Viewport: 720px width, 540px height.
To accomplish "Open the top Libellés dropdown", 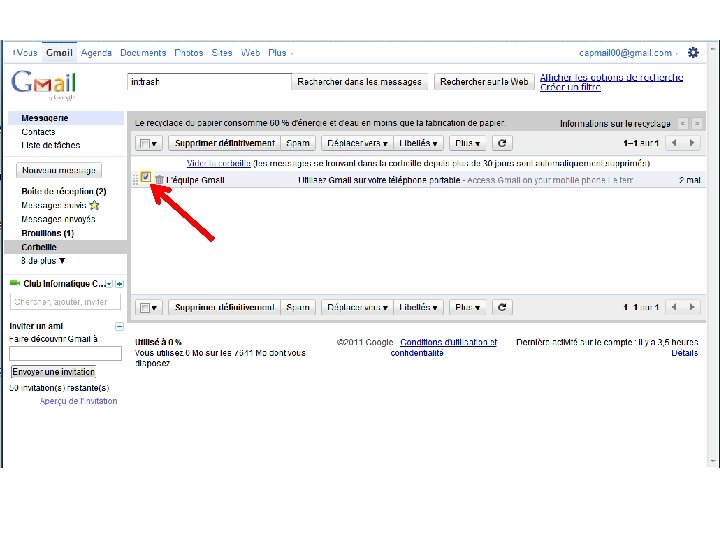I will pyautogui.click(x=418, y=143).
